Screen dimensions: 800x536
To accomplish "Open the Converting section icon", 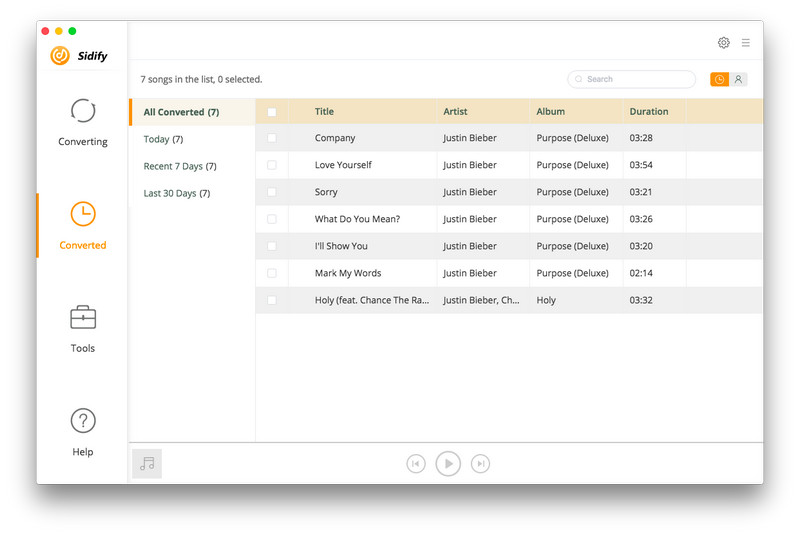I will (83, 111).
